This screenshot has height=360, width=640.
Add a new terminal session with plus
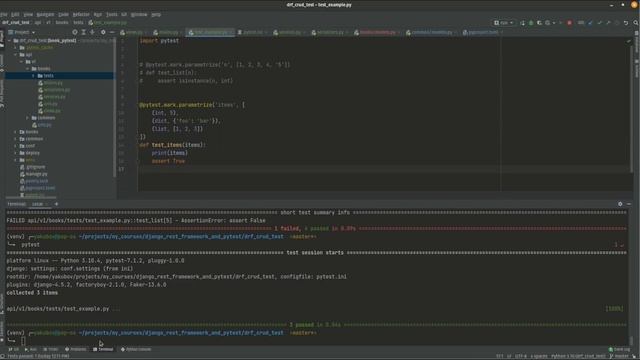click(56, 204)
